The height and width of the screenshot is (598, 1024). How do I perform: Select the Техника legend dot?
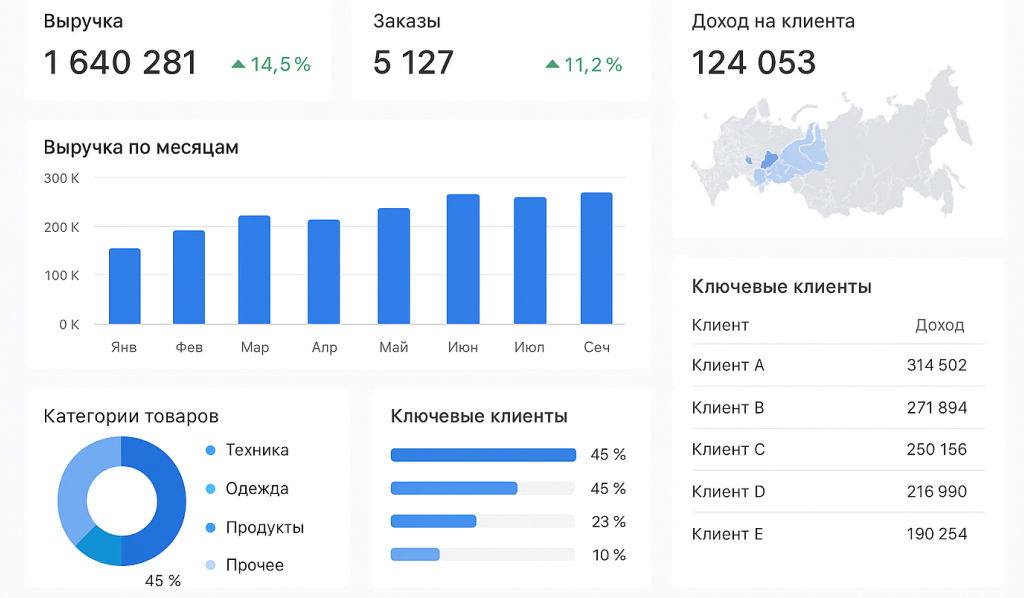coord(210,450)
